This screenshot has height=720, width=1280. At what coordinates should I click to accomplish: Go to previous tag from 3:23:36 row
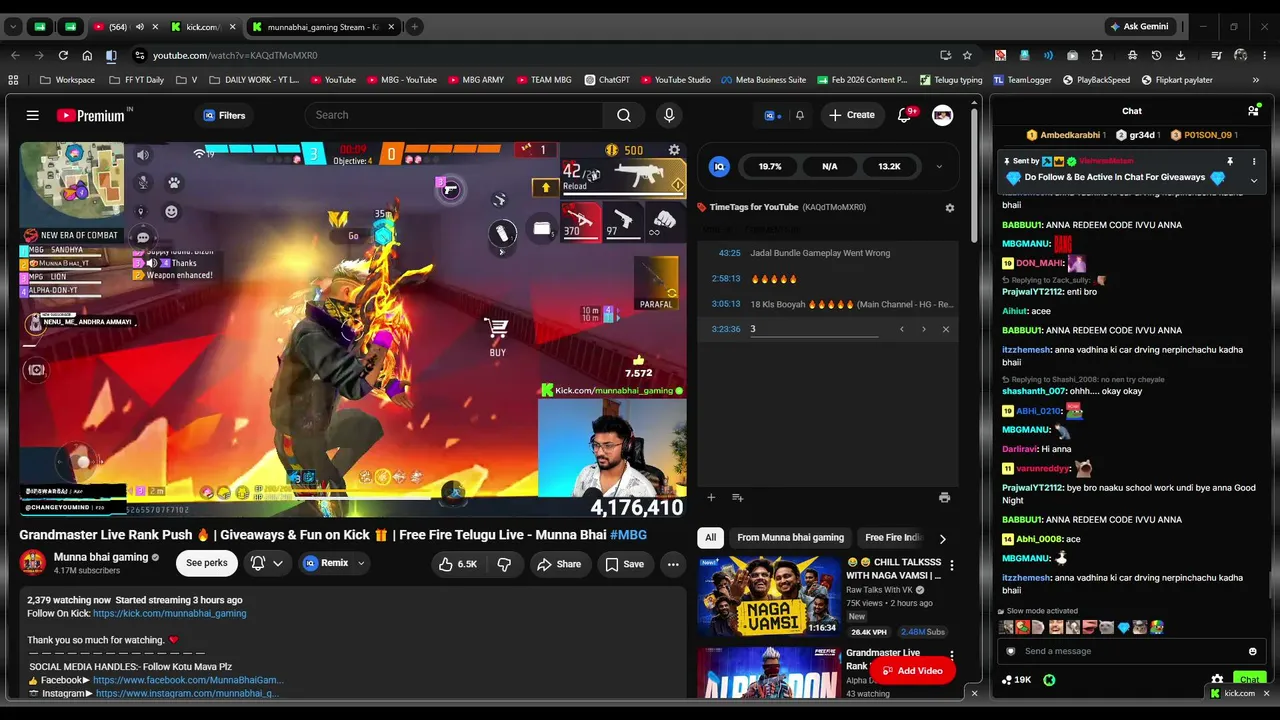pyautogui.click(x=901, y=329)
